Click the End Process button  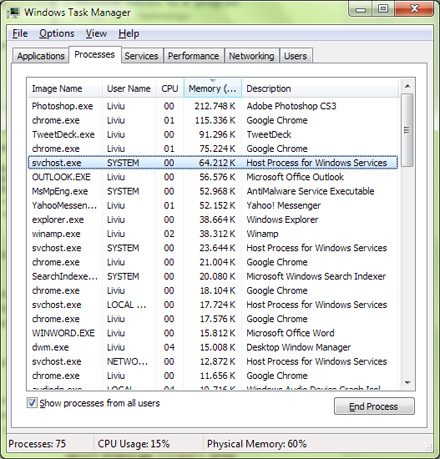pyautogui.click(x=374, y=406)
